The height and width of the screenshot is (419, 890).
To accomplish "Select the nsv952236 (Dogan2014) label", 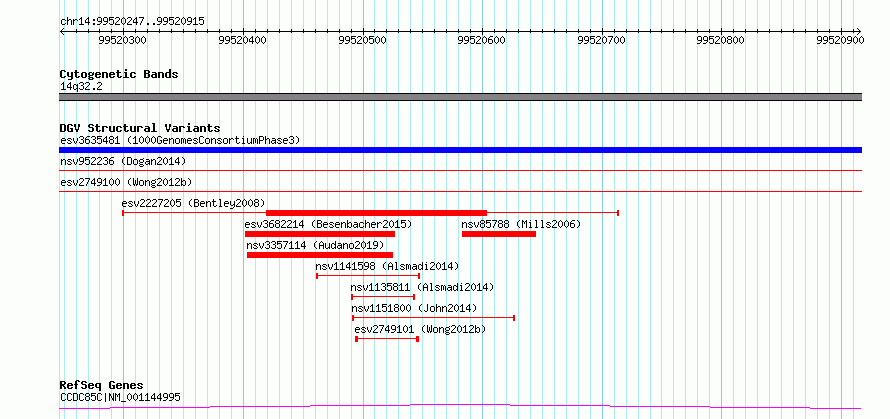I will 123,161.
